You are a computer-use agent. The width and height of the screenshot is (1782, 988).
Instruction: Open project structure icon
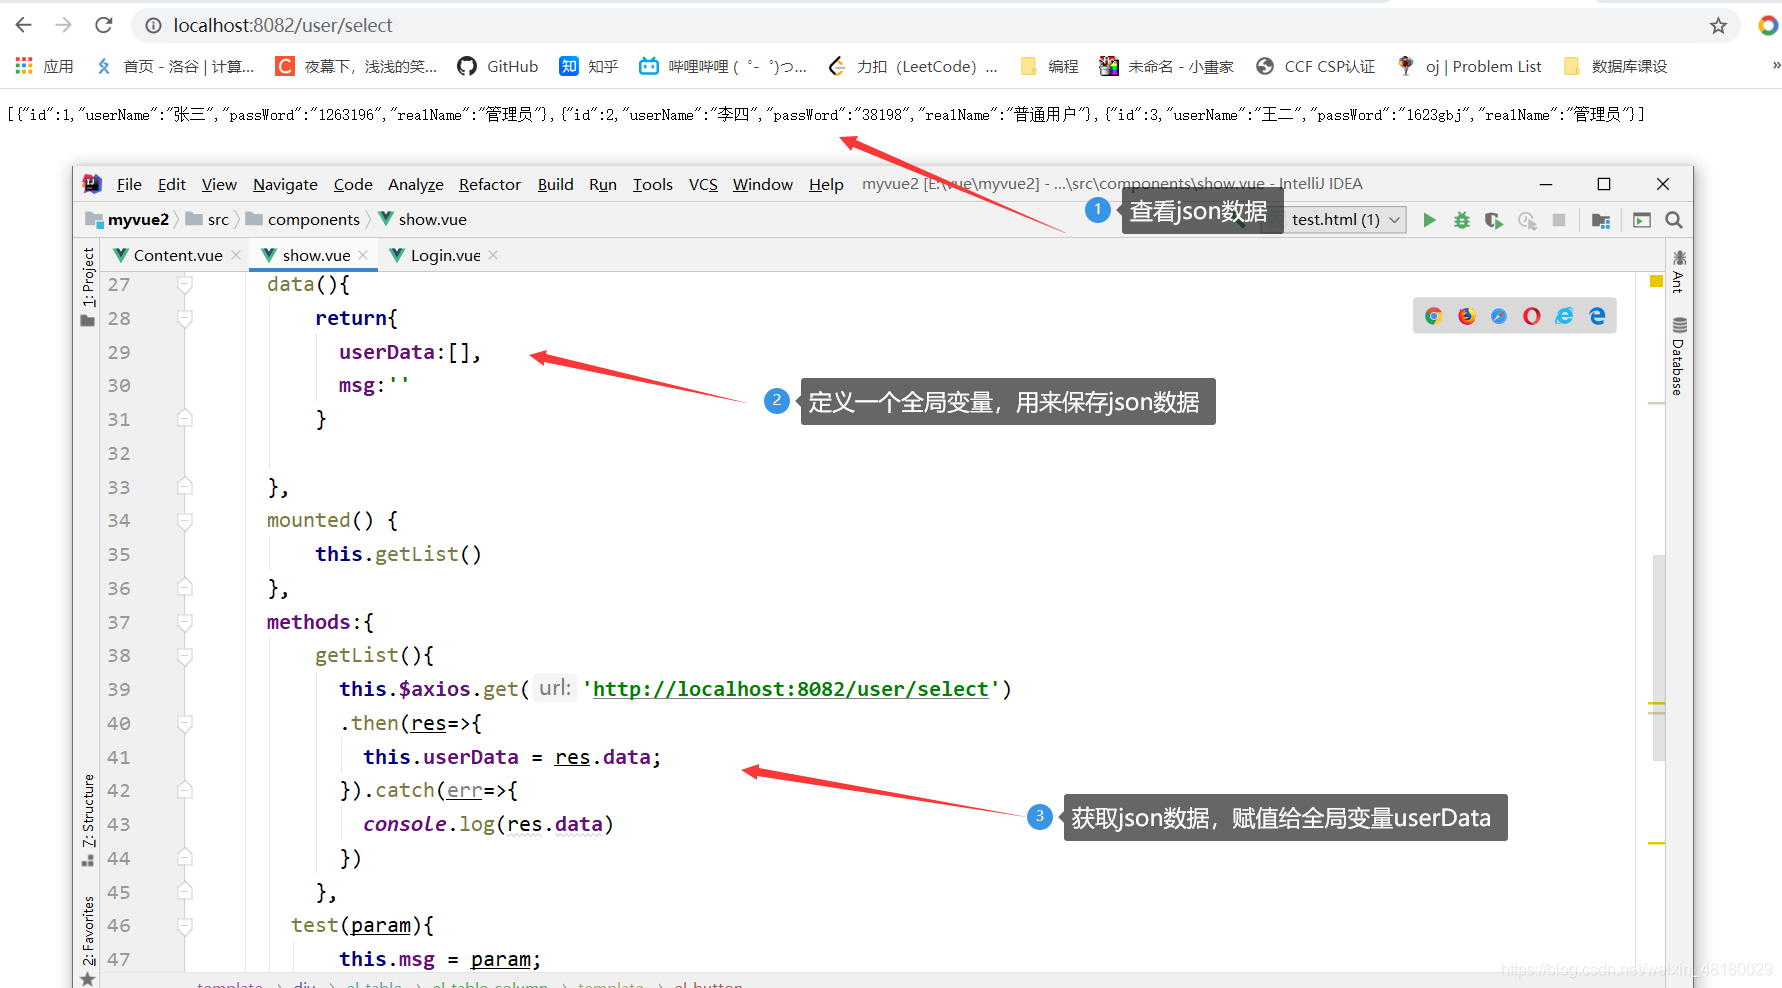tap(1601, 220)
